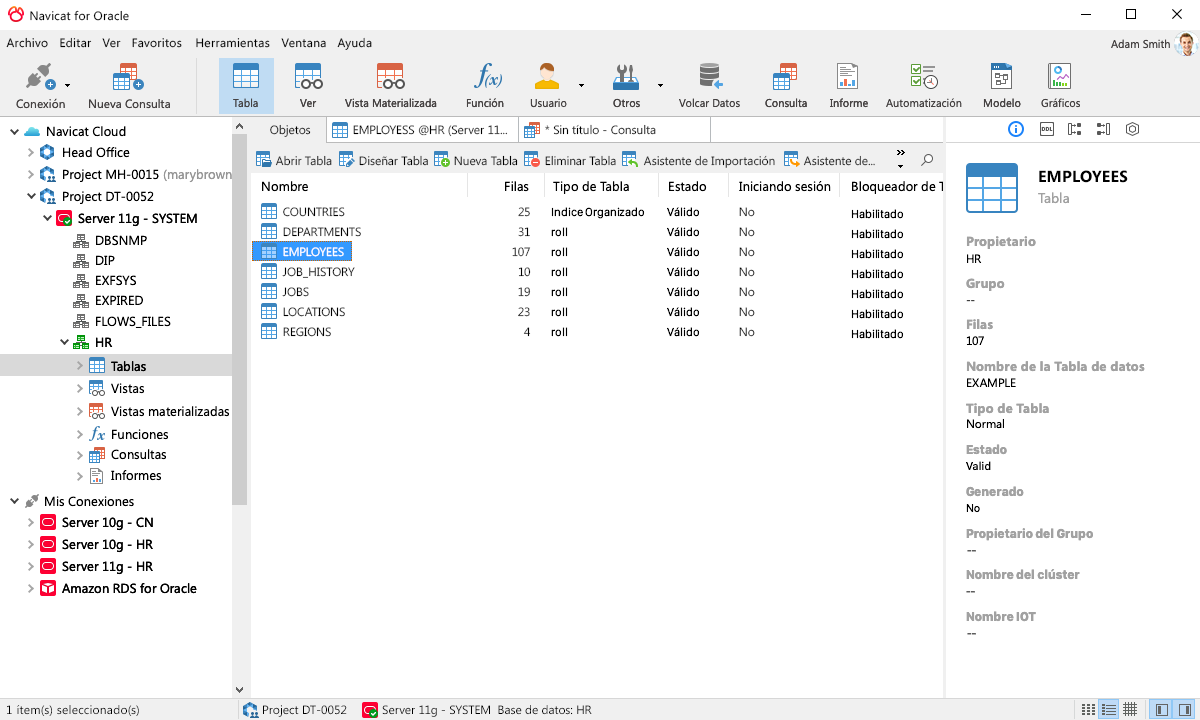Open the Vista Materializada tool
The width and height of the screenshot is (1200, 720).
tap(389, 84)
